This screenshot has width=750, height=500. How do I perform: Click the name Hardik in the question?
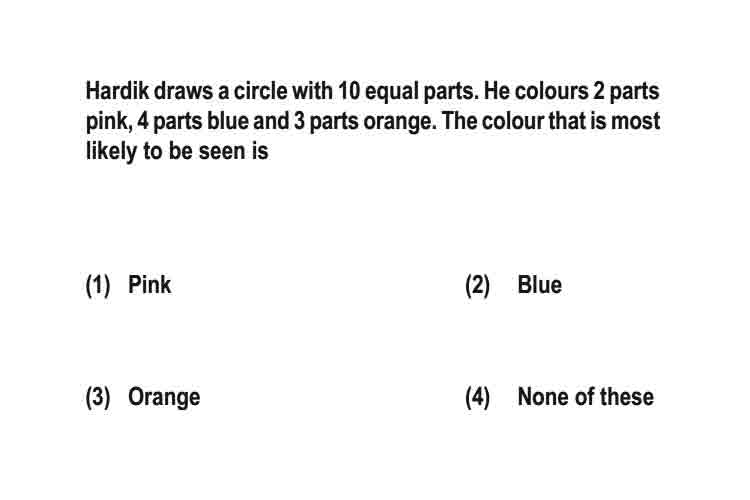(118, 91)
